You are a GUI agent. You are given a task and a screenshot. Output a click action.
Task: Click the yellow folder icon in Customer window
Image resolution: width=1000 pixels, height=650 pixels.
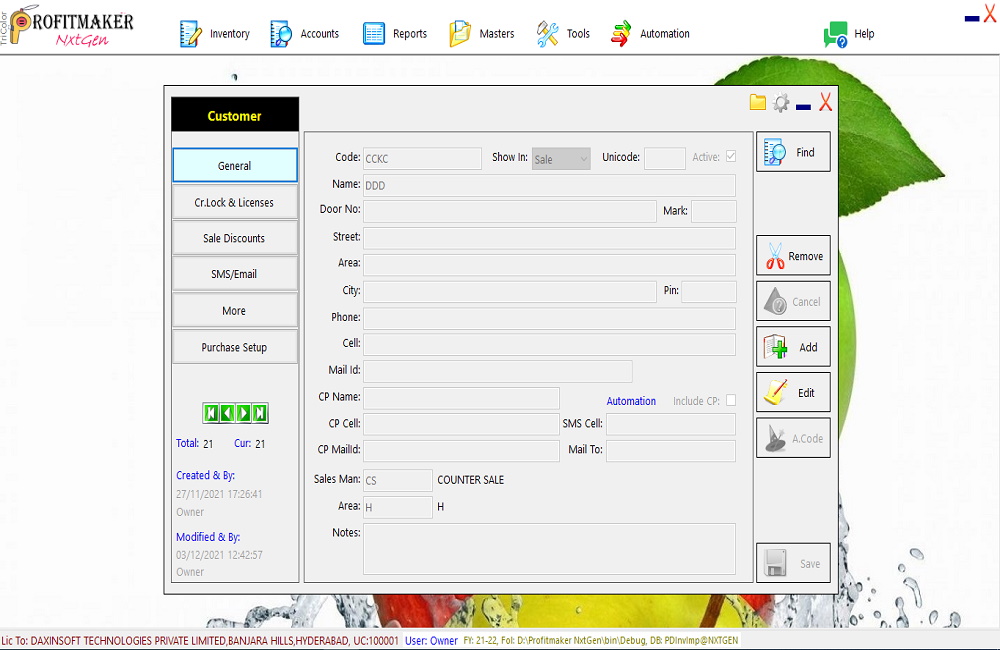click(x=758, y=102)
